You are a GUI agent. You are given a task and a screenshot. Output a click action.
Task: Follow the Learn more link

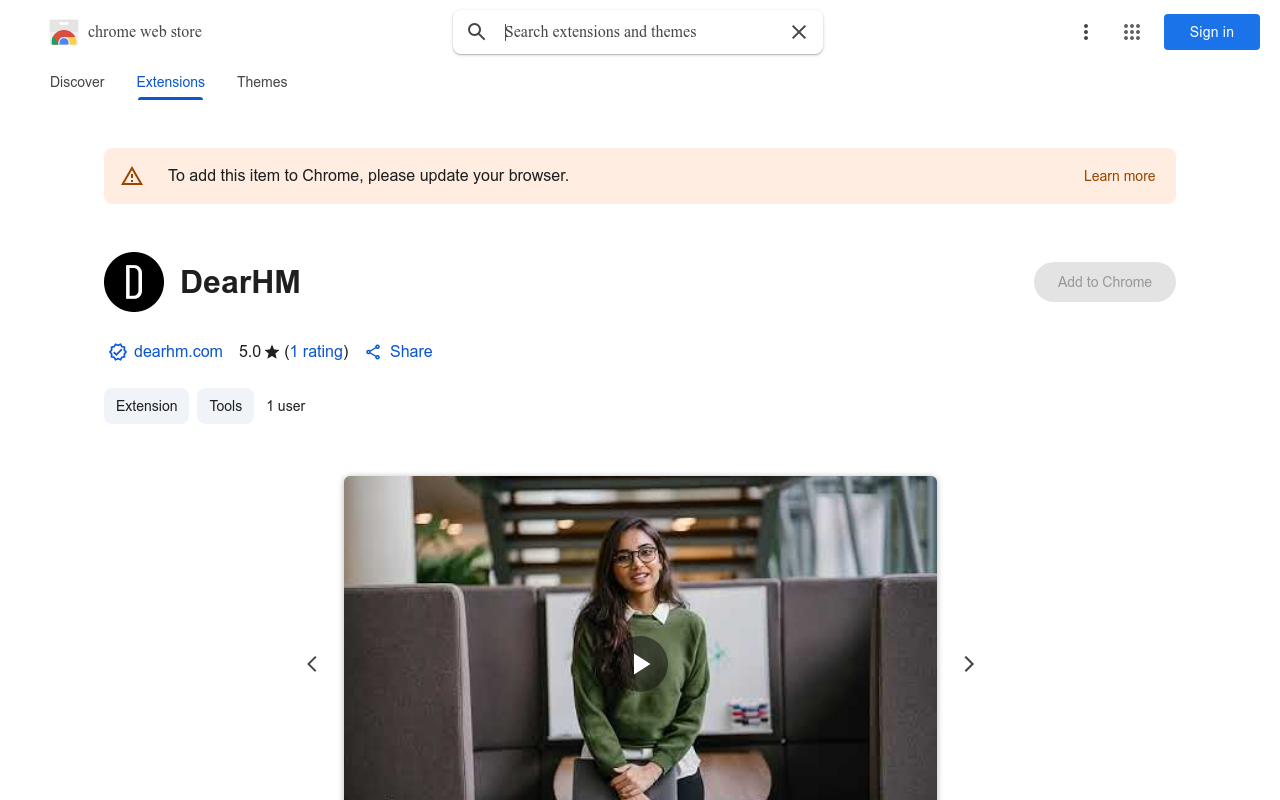tap(1119, 176)
